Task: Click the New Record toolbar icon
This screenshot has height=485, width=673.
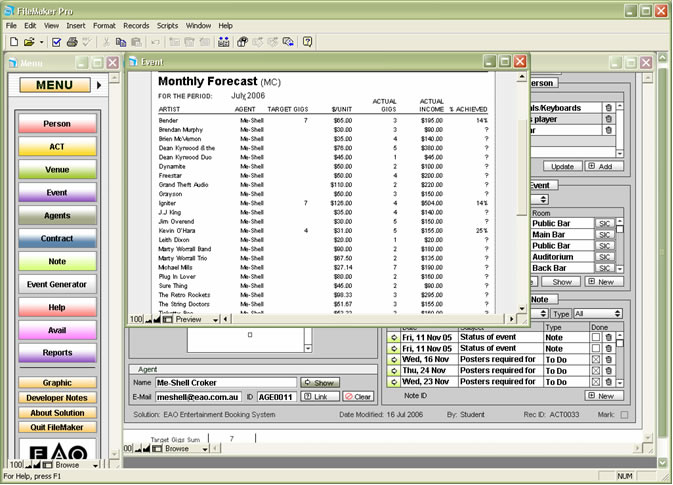Action: click(174, 42)
